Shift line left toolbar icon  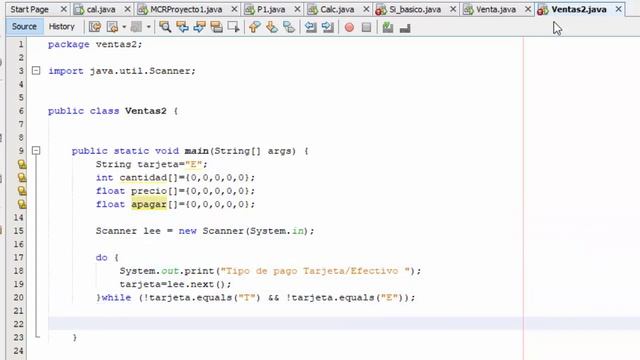click(311, 27)
